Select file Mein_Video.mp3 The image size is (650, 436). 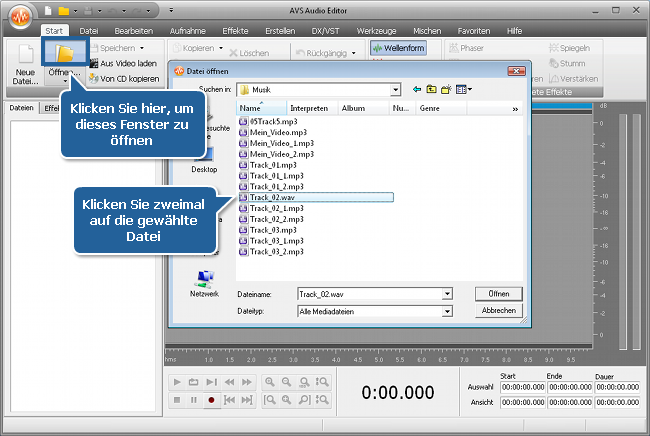(273, 132)
